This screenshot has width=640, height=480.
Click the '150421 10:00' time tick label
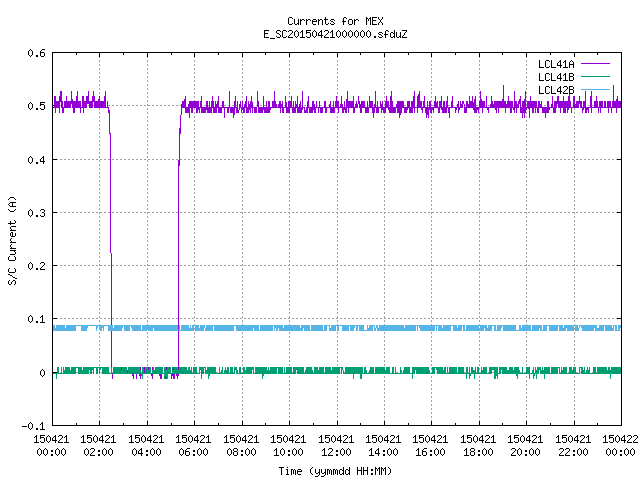click(288, 446)
